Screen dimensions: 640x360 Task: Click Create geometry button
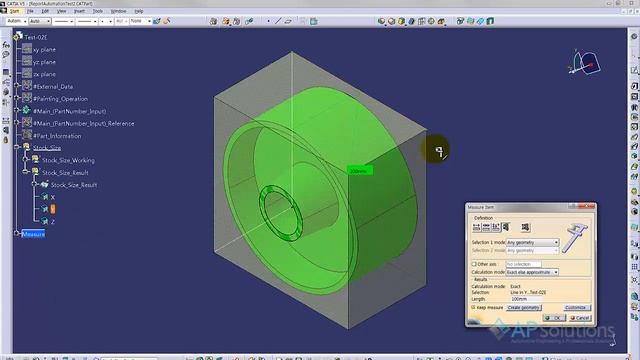(x=524, y=308)
